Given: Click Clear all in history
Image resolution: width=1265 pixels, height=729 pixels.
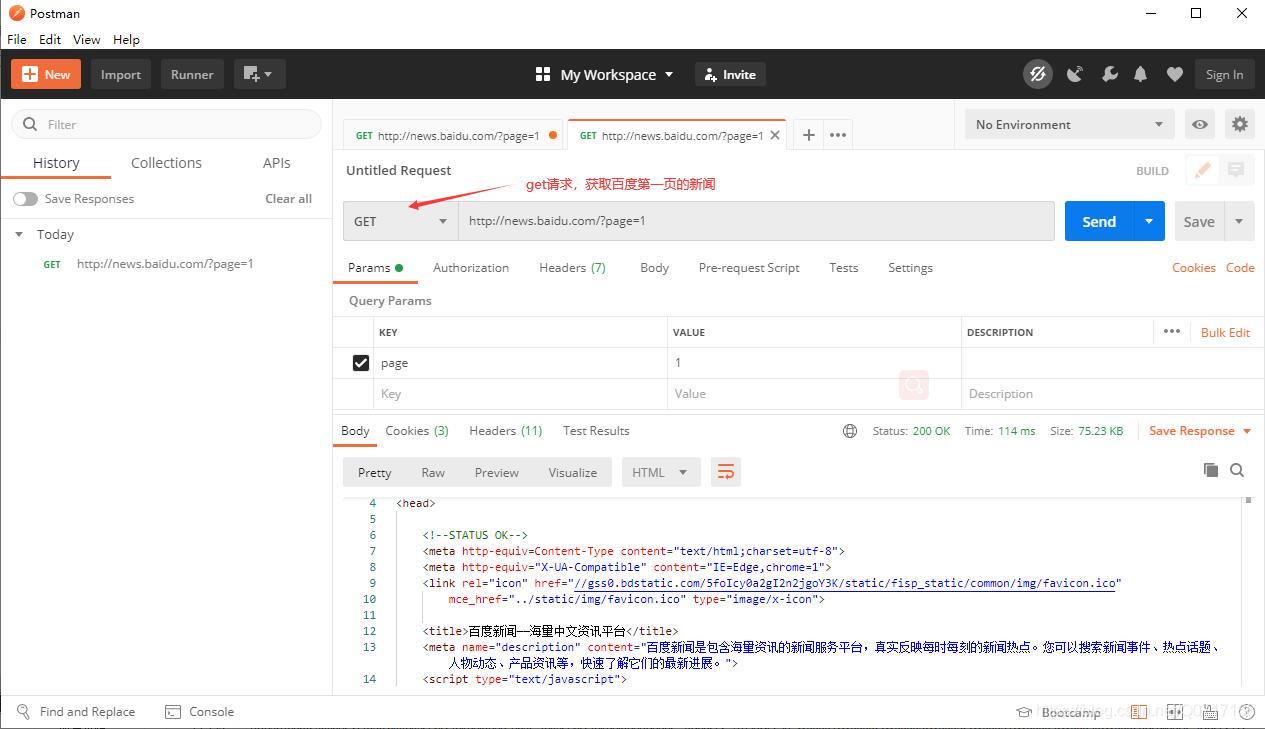Looking at the screenshot, I should (288, 199).
